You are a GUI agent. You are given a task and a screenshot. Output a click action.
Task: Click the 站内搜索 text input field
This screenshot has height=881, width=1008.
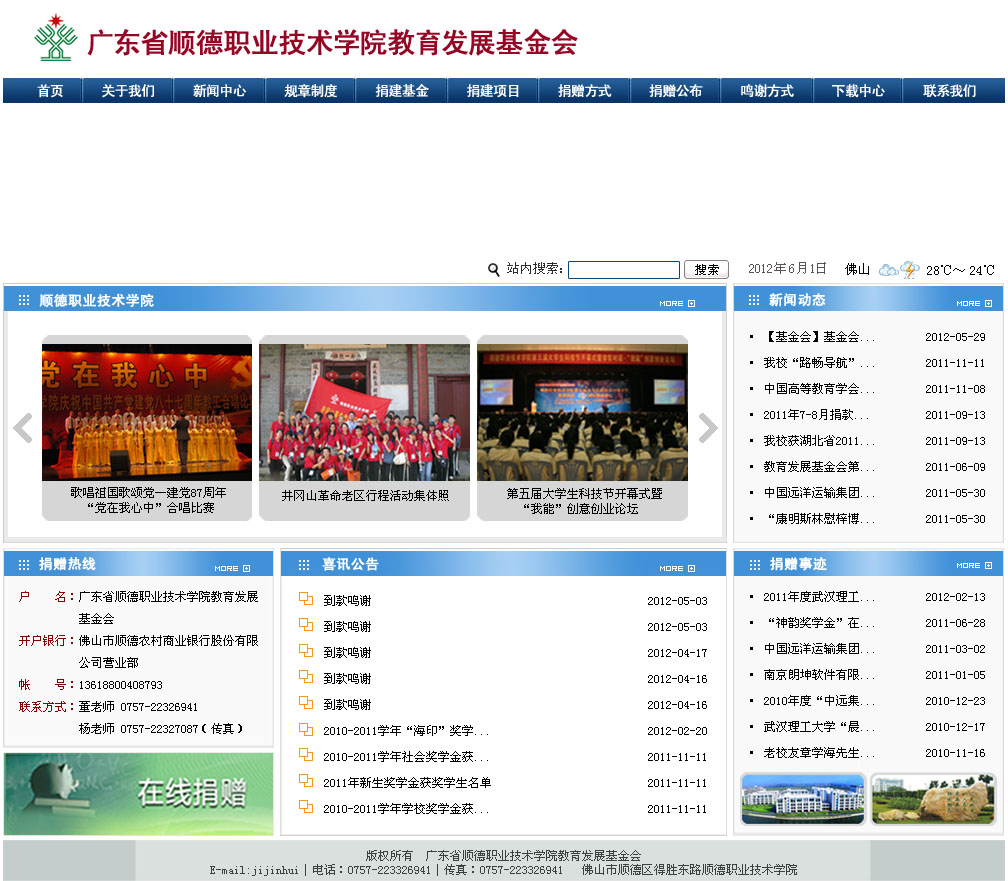[x=623, y=270]
